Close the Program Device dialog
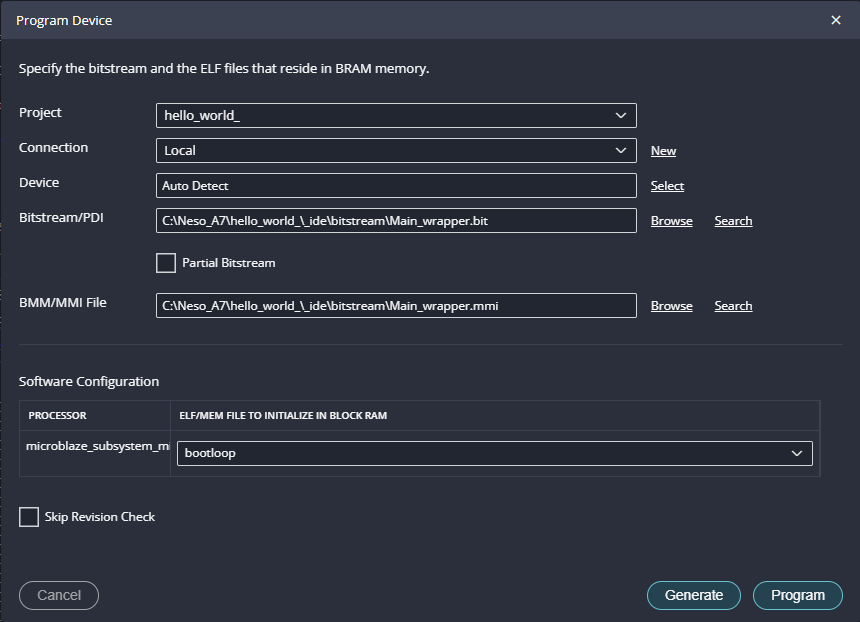 (x=836, y=20)
